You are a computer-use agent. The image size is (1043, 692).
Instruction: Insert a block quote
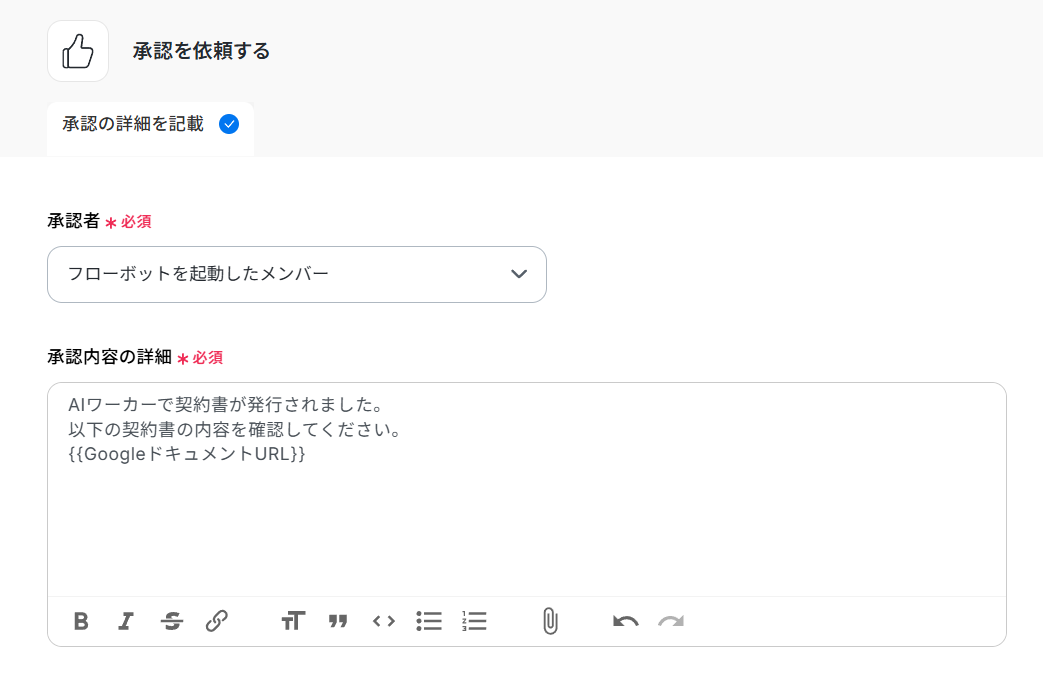coord(338,621)
